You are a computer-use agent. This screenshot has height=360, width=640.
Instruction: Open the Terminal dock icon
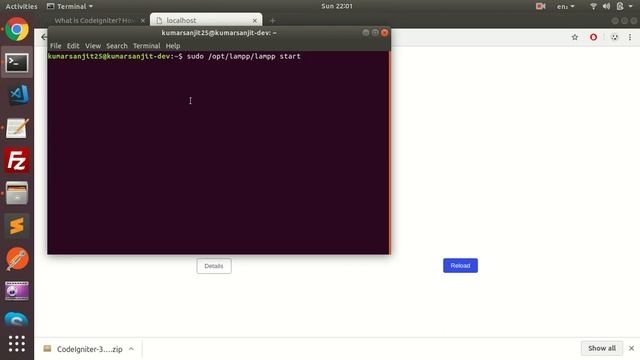[x=17, y=62]
